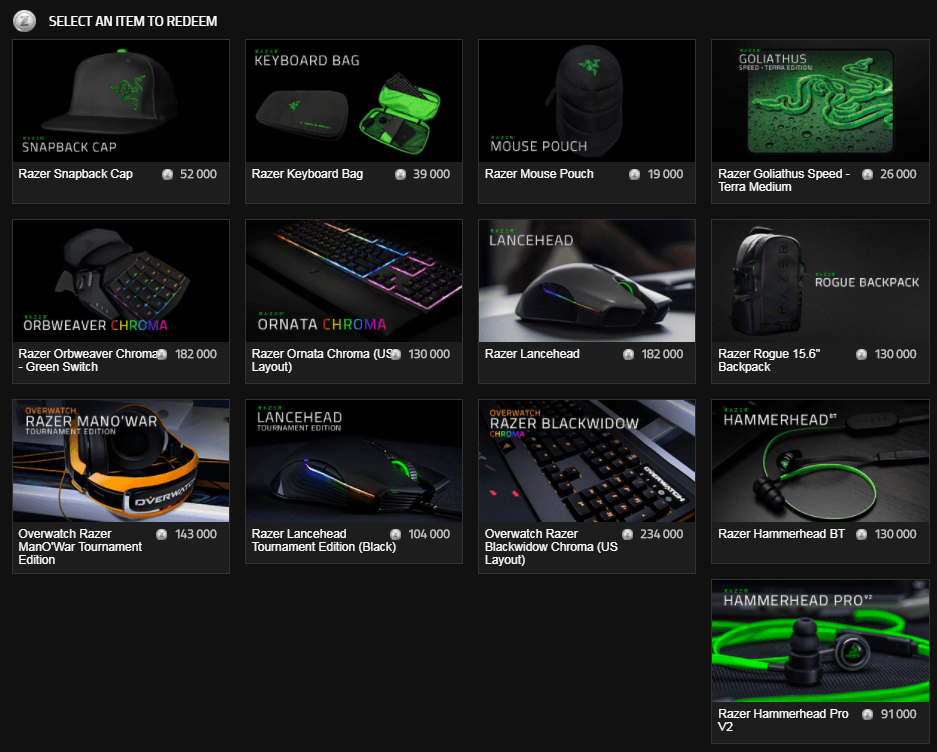Select the Overwatch ManO'War headset image
The height and width of the screenshot is (752, 937).
121,461
